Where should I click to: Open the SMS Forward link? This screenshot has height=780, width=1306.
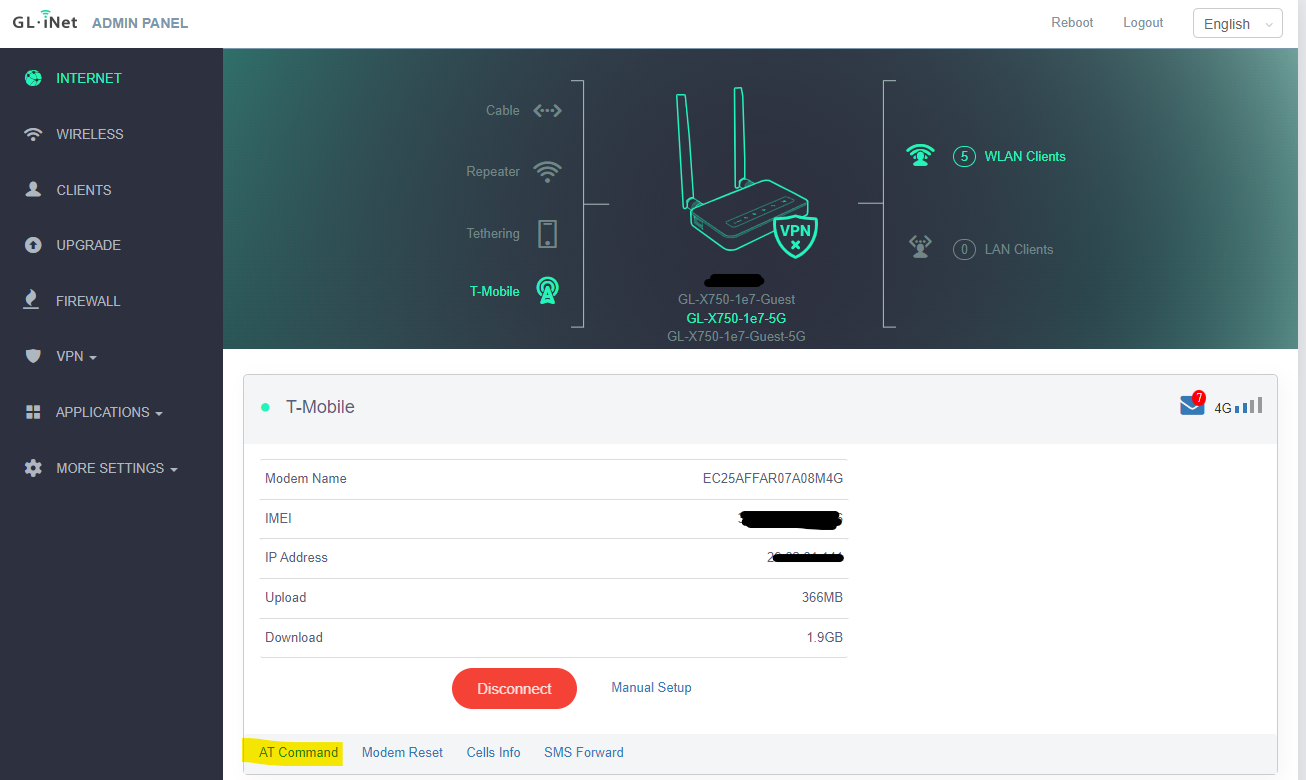pyautogui.click(x=584, y=752)
